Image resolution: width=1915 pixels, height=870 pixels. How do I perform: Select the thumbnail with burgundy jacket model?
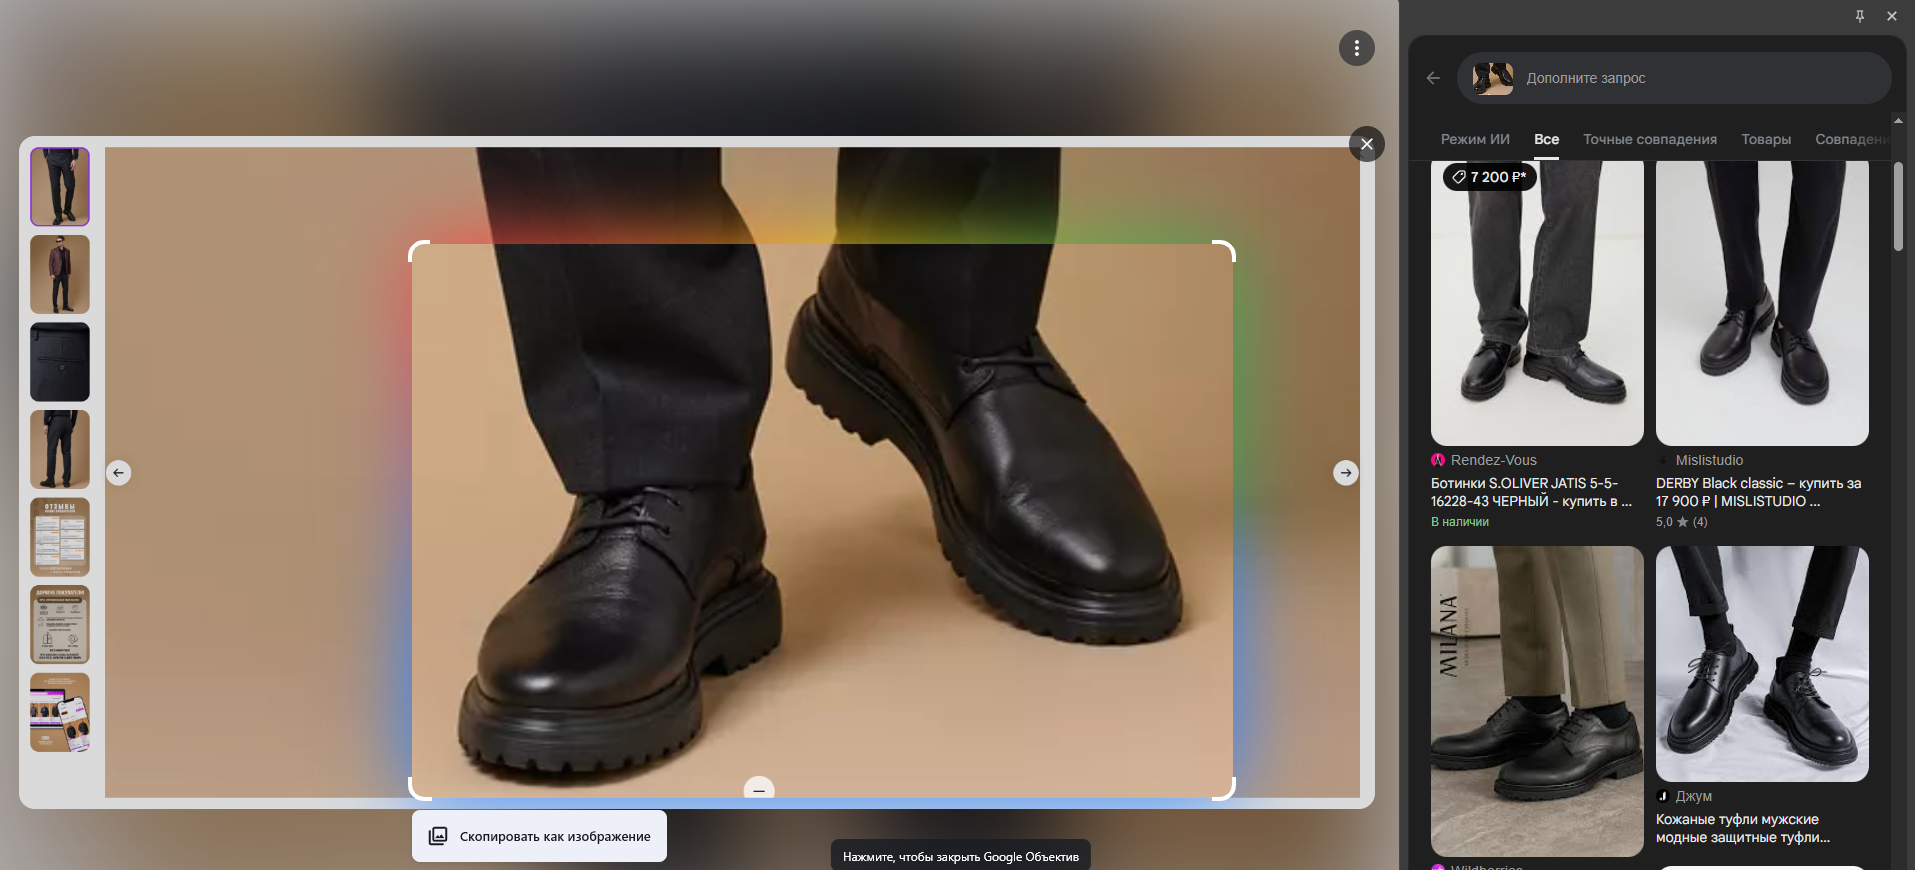[x=60, y=274]
